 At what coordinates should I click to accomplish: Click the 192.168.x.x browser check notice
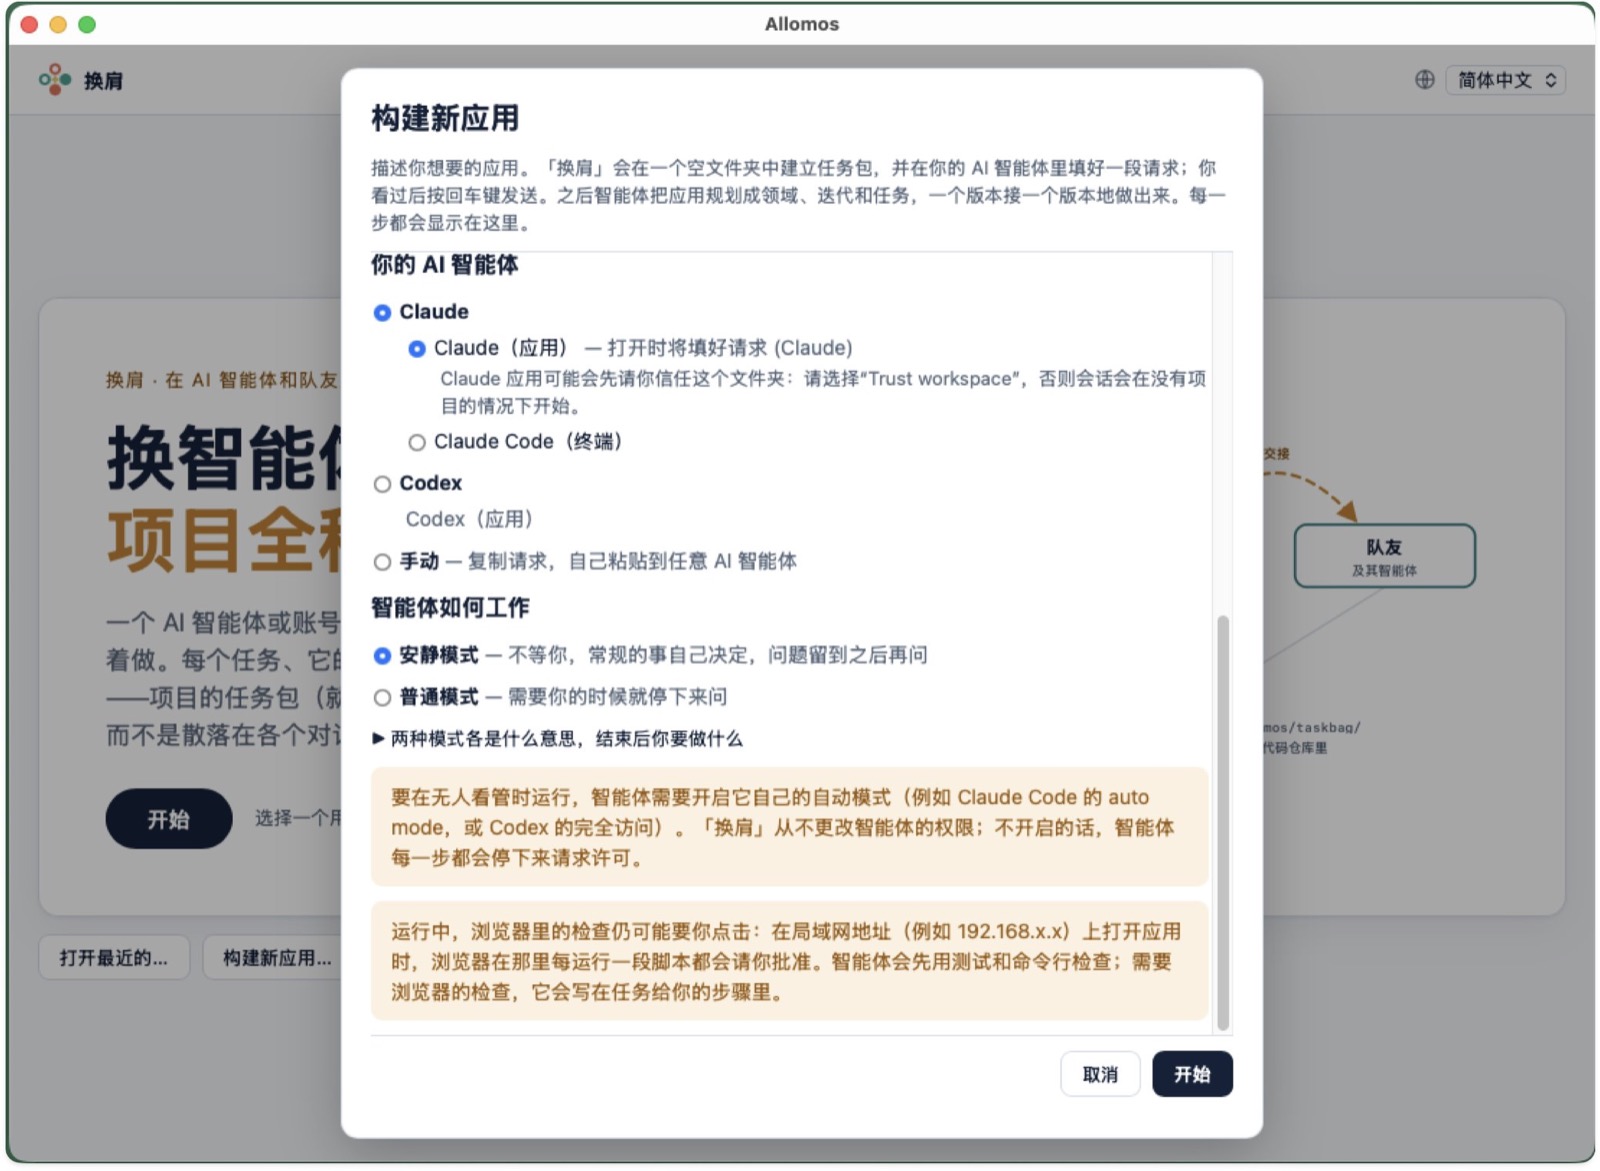790,961
